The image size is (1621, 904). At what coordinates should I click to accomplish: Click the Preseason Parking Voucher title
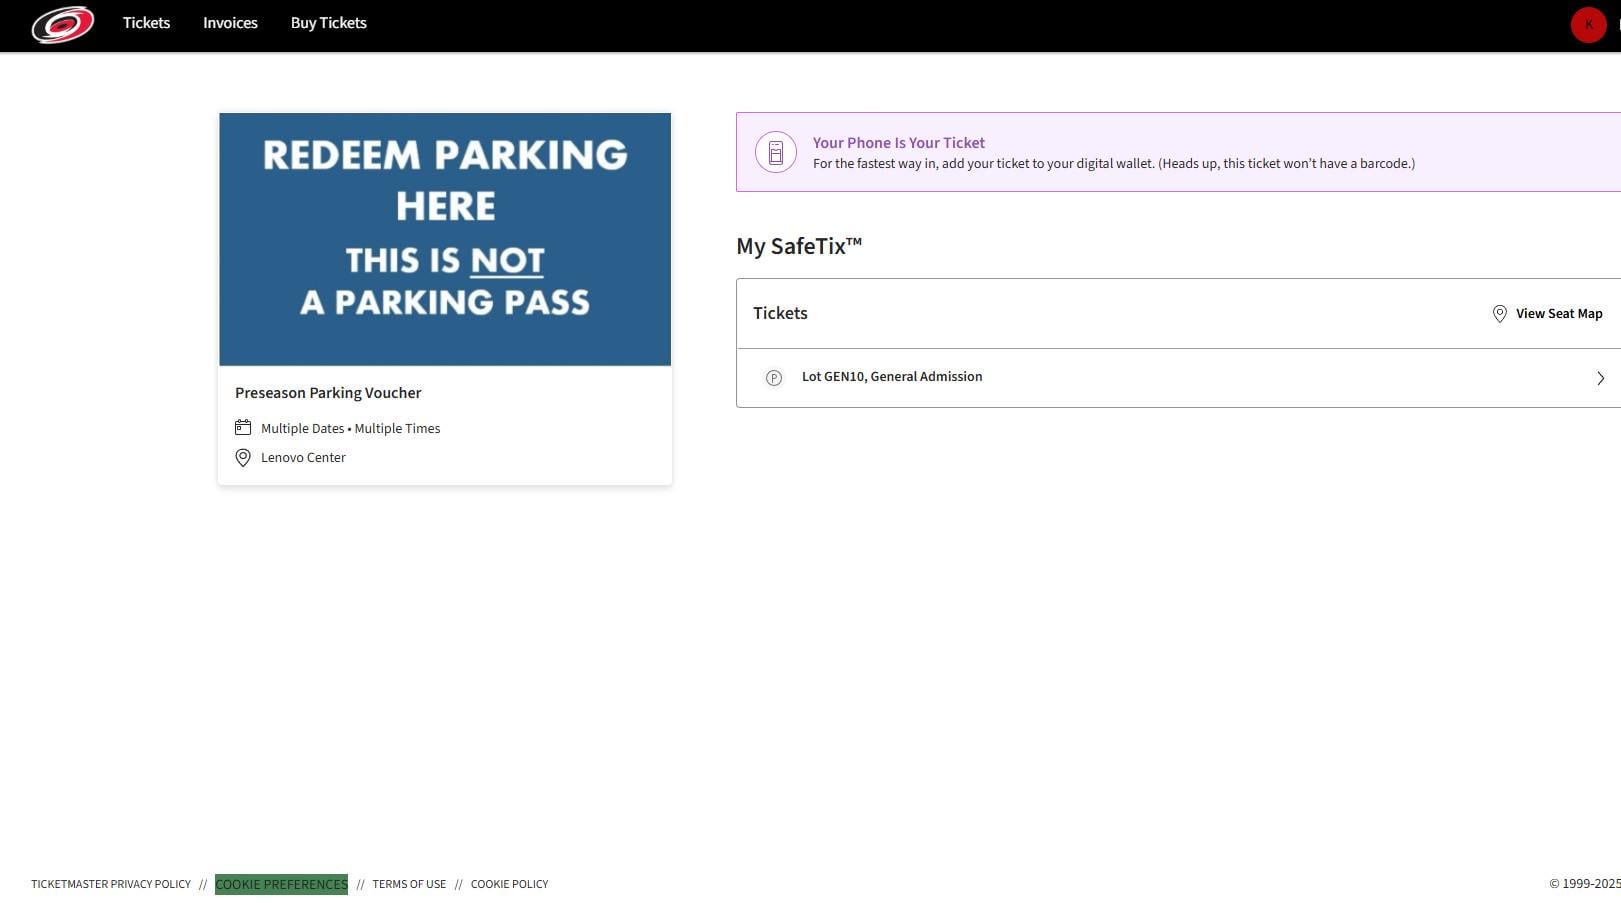pyautogui.click(x=328, y=392)
